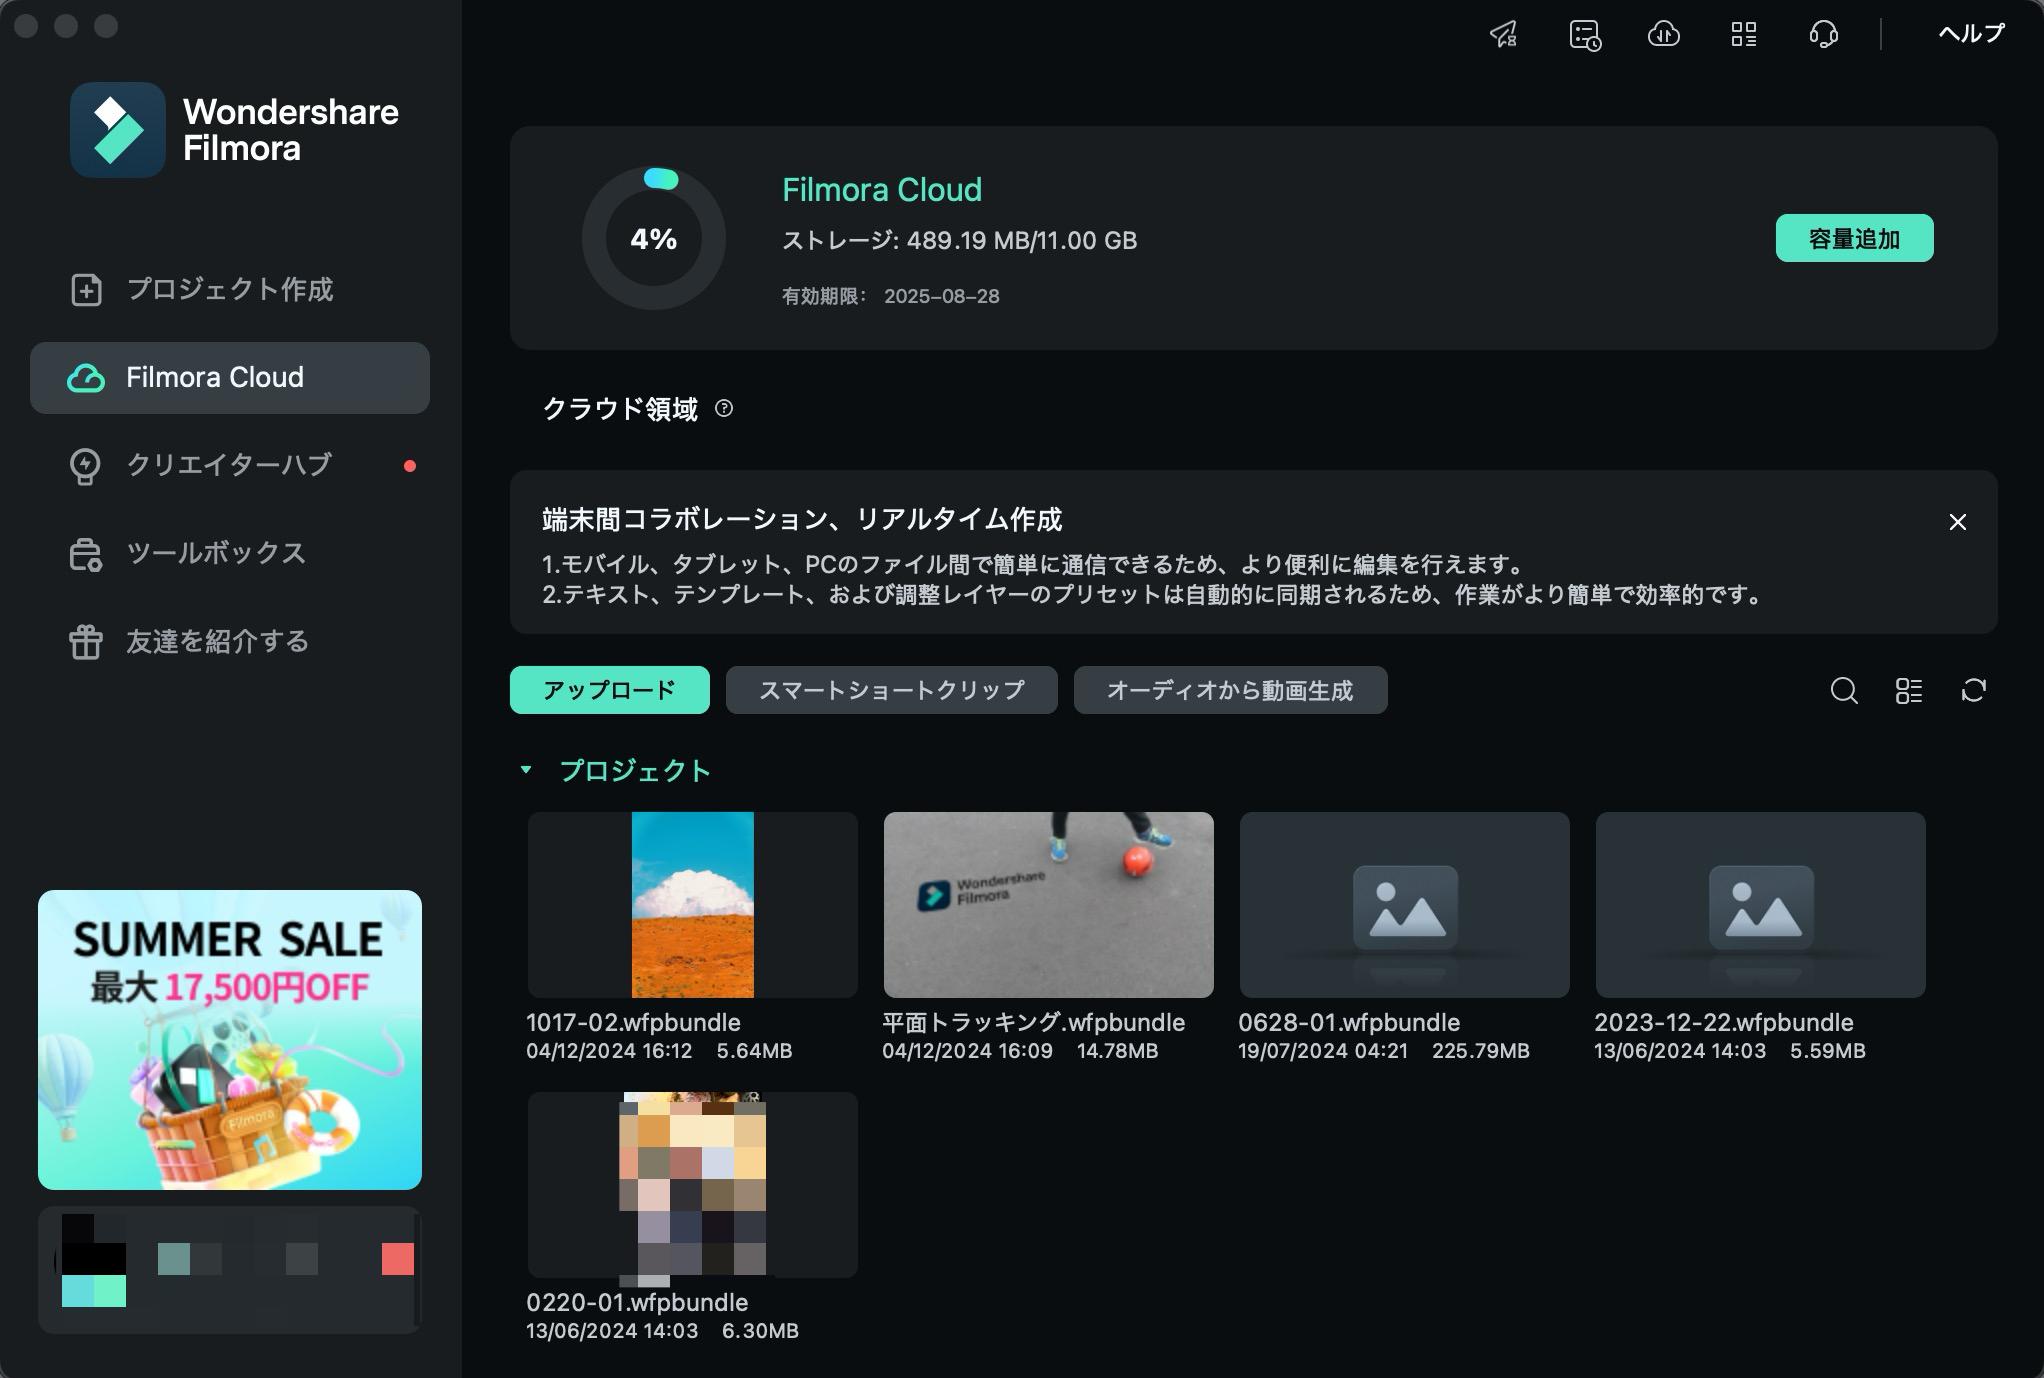2044x1378 pixels.
Task: Open the 0628-01.wfpbundle placeholder thumbnail
Action: click(1405, 905)
